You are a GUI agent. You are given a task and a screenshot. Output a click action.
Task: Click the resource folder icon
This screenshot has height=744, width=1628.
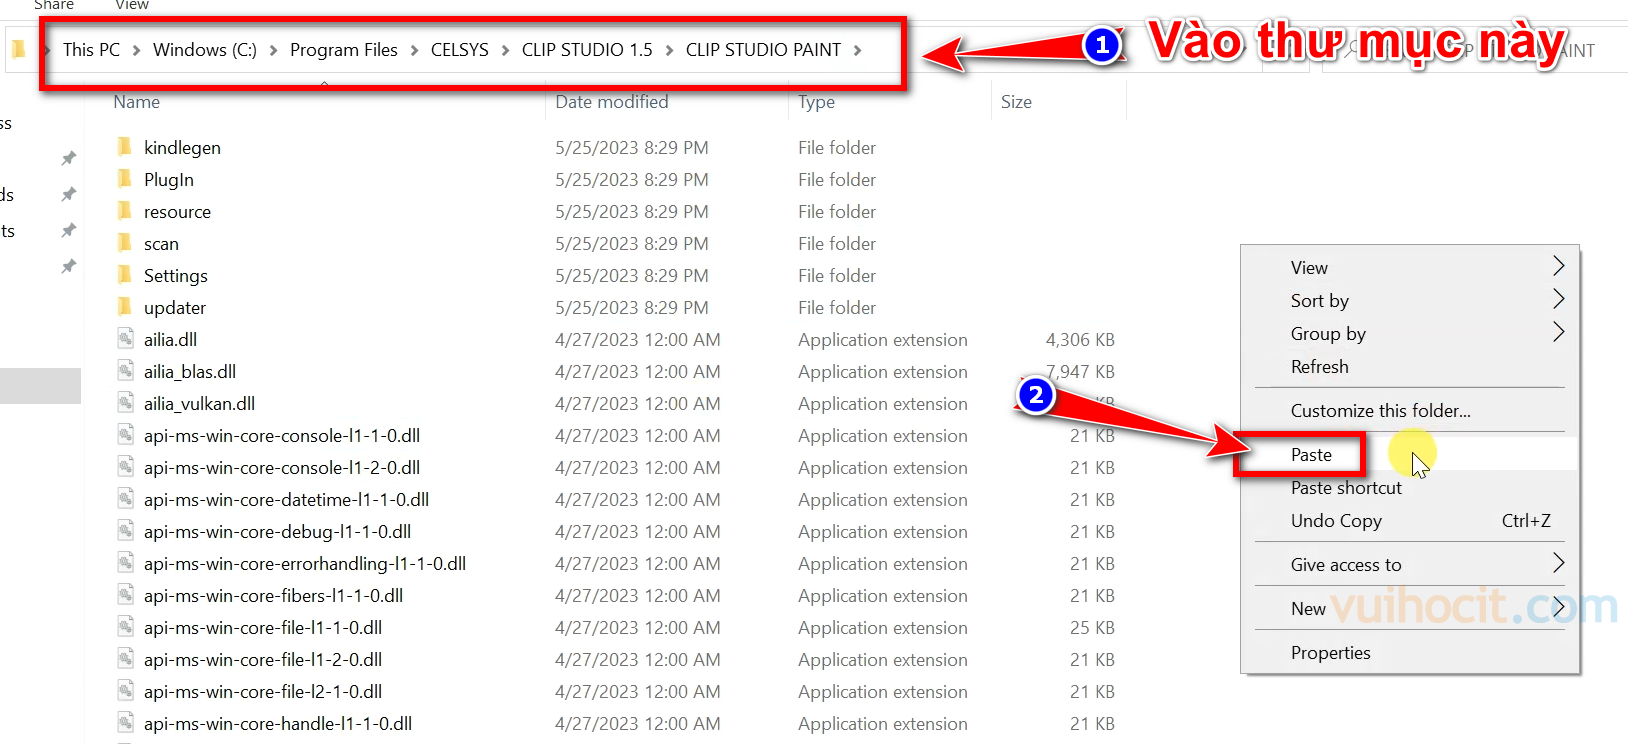[x=125, y=211]
